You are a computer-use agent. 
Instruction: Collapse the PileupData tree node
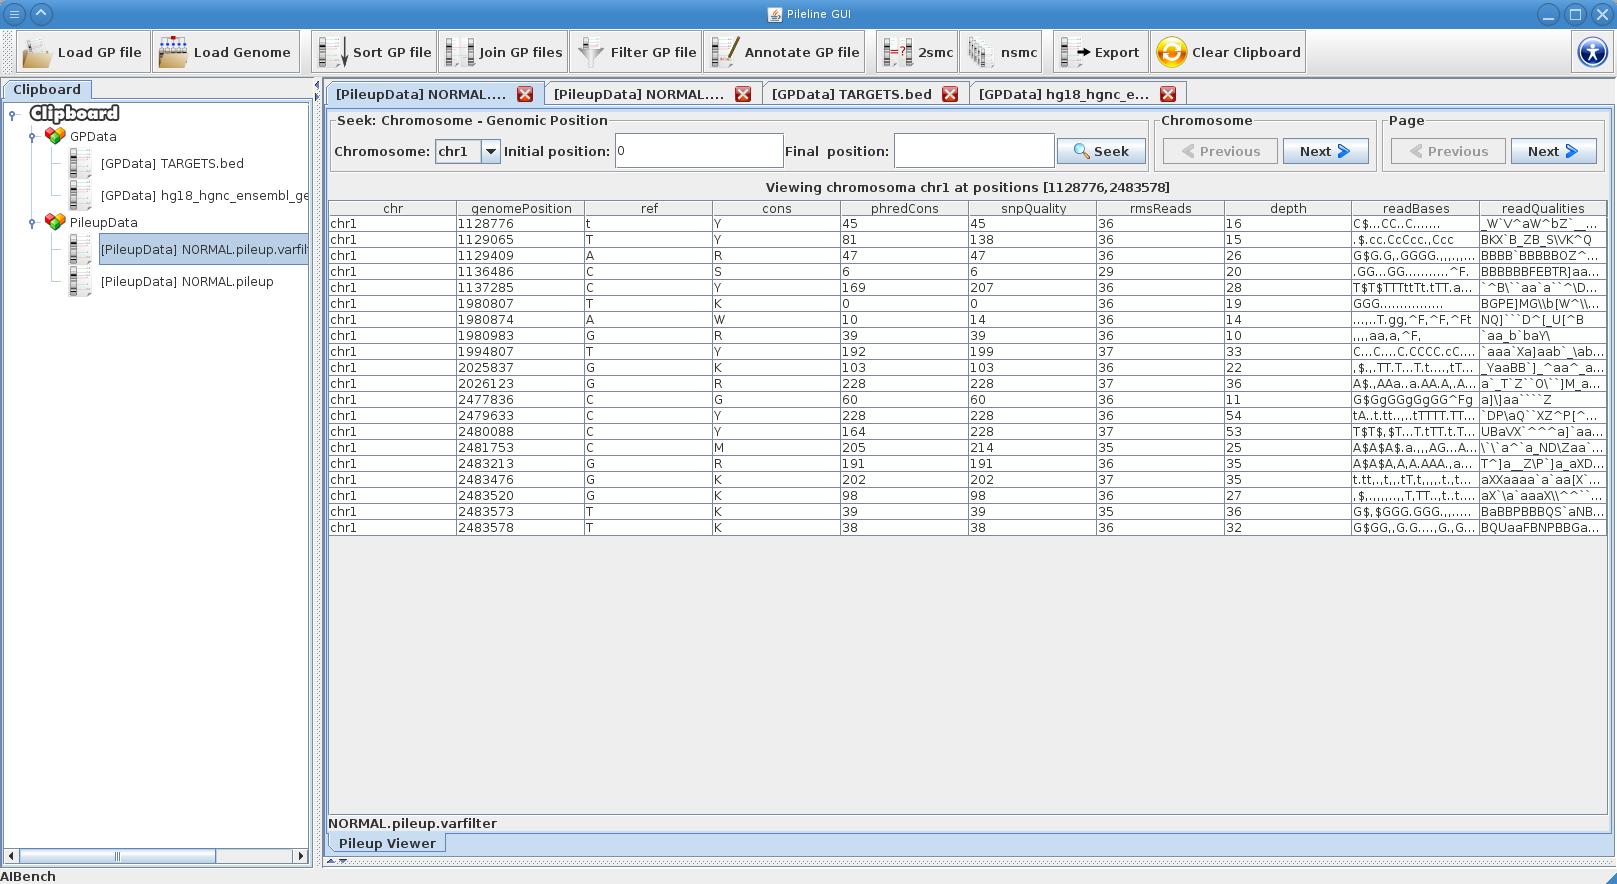[32, 223]
